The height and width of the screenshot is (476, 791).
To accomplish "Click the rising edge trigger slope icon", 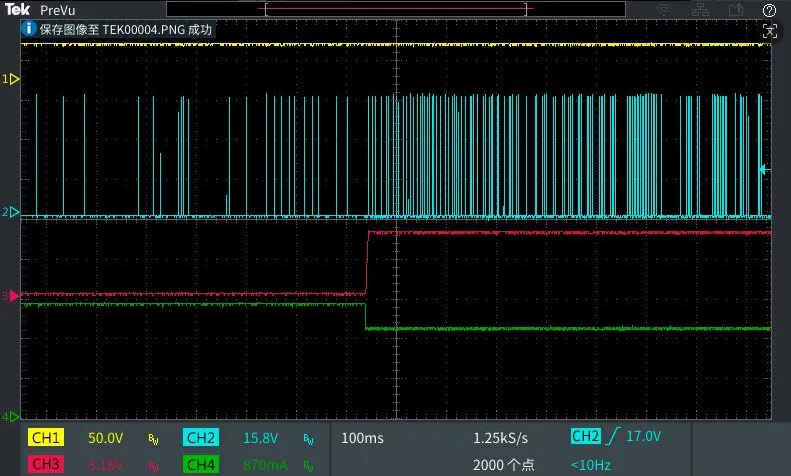I will click(613, 436).
